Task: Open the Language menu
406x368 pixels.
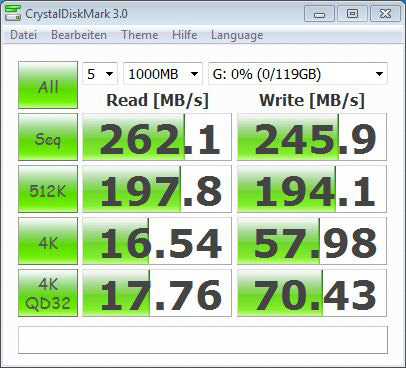Action: point(237,35)
